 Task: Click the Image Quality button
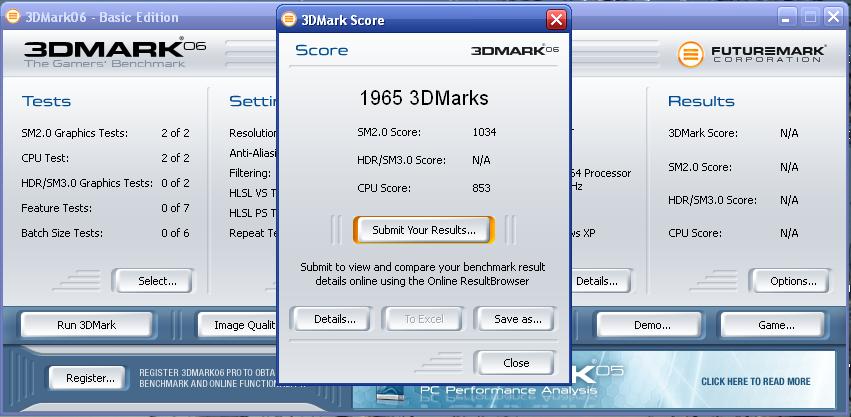click(239, 325)
